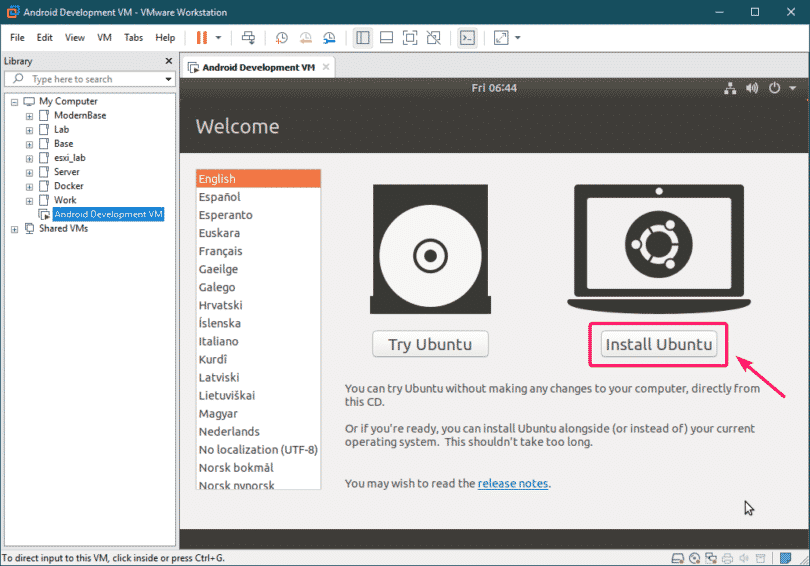Screen dimensions: 810x566
Task: Click the Revert to snapshot icon
Action: (x=305, y=38)
